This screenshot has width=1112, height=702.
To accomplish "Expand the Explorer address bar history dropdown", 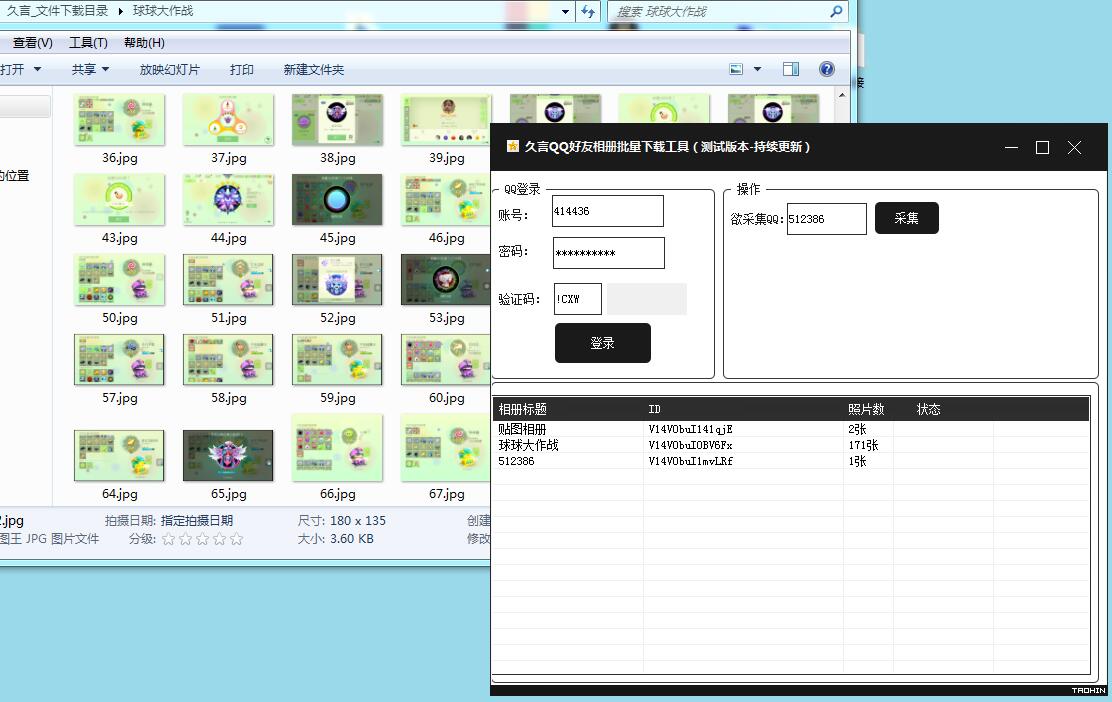I will 565,11.
